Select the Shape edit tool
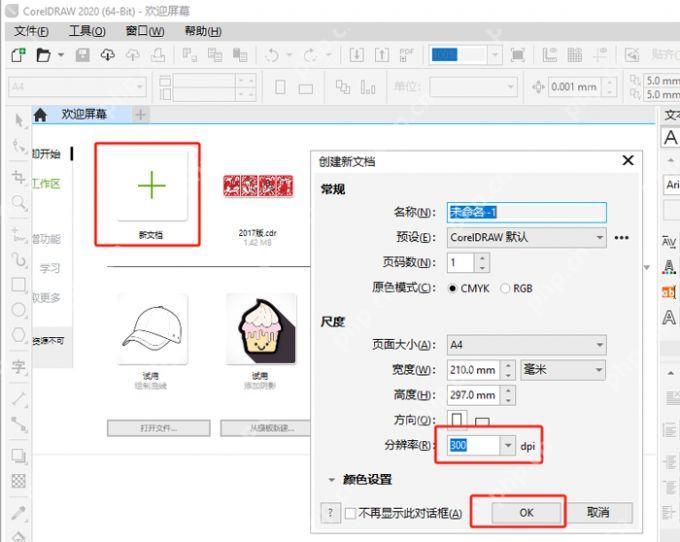This screenshot has width=680, height=542. 19,146
